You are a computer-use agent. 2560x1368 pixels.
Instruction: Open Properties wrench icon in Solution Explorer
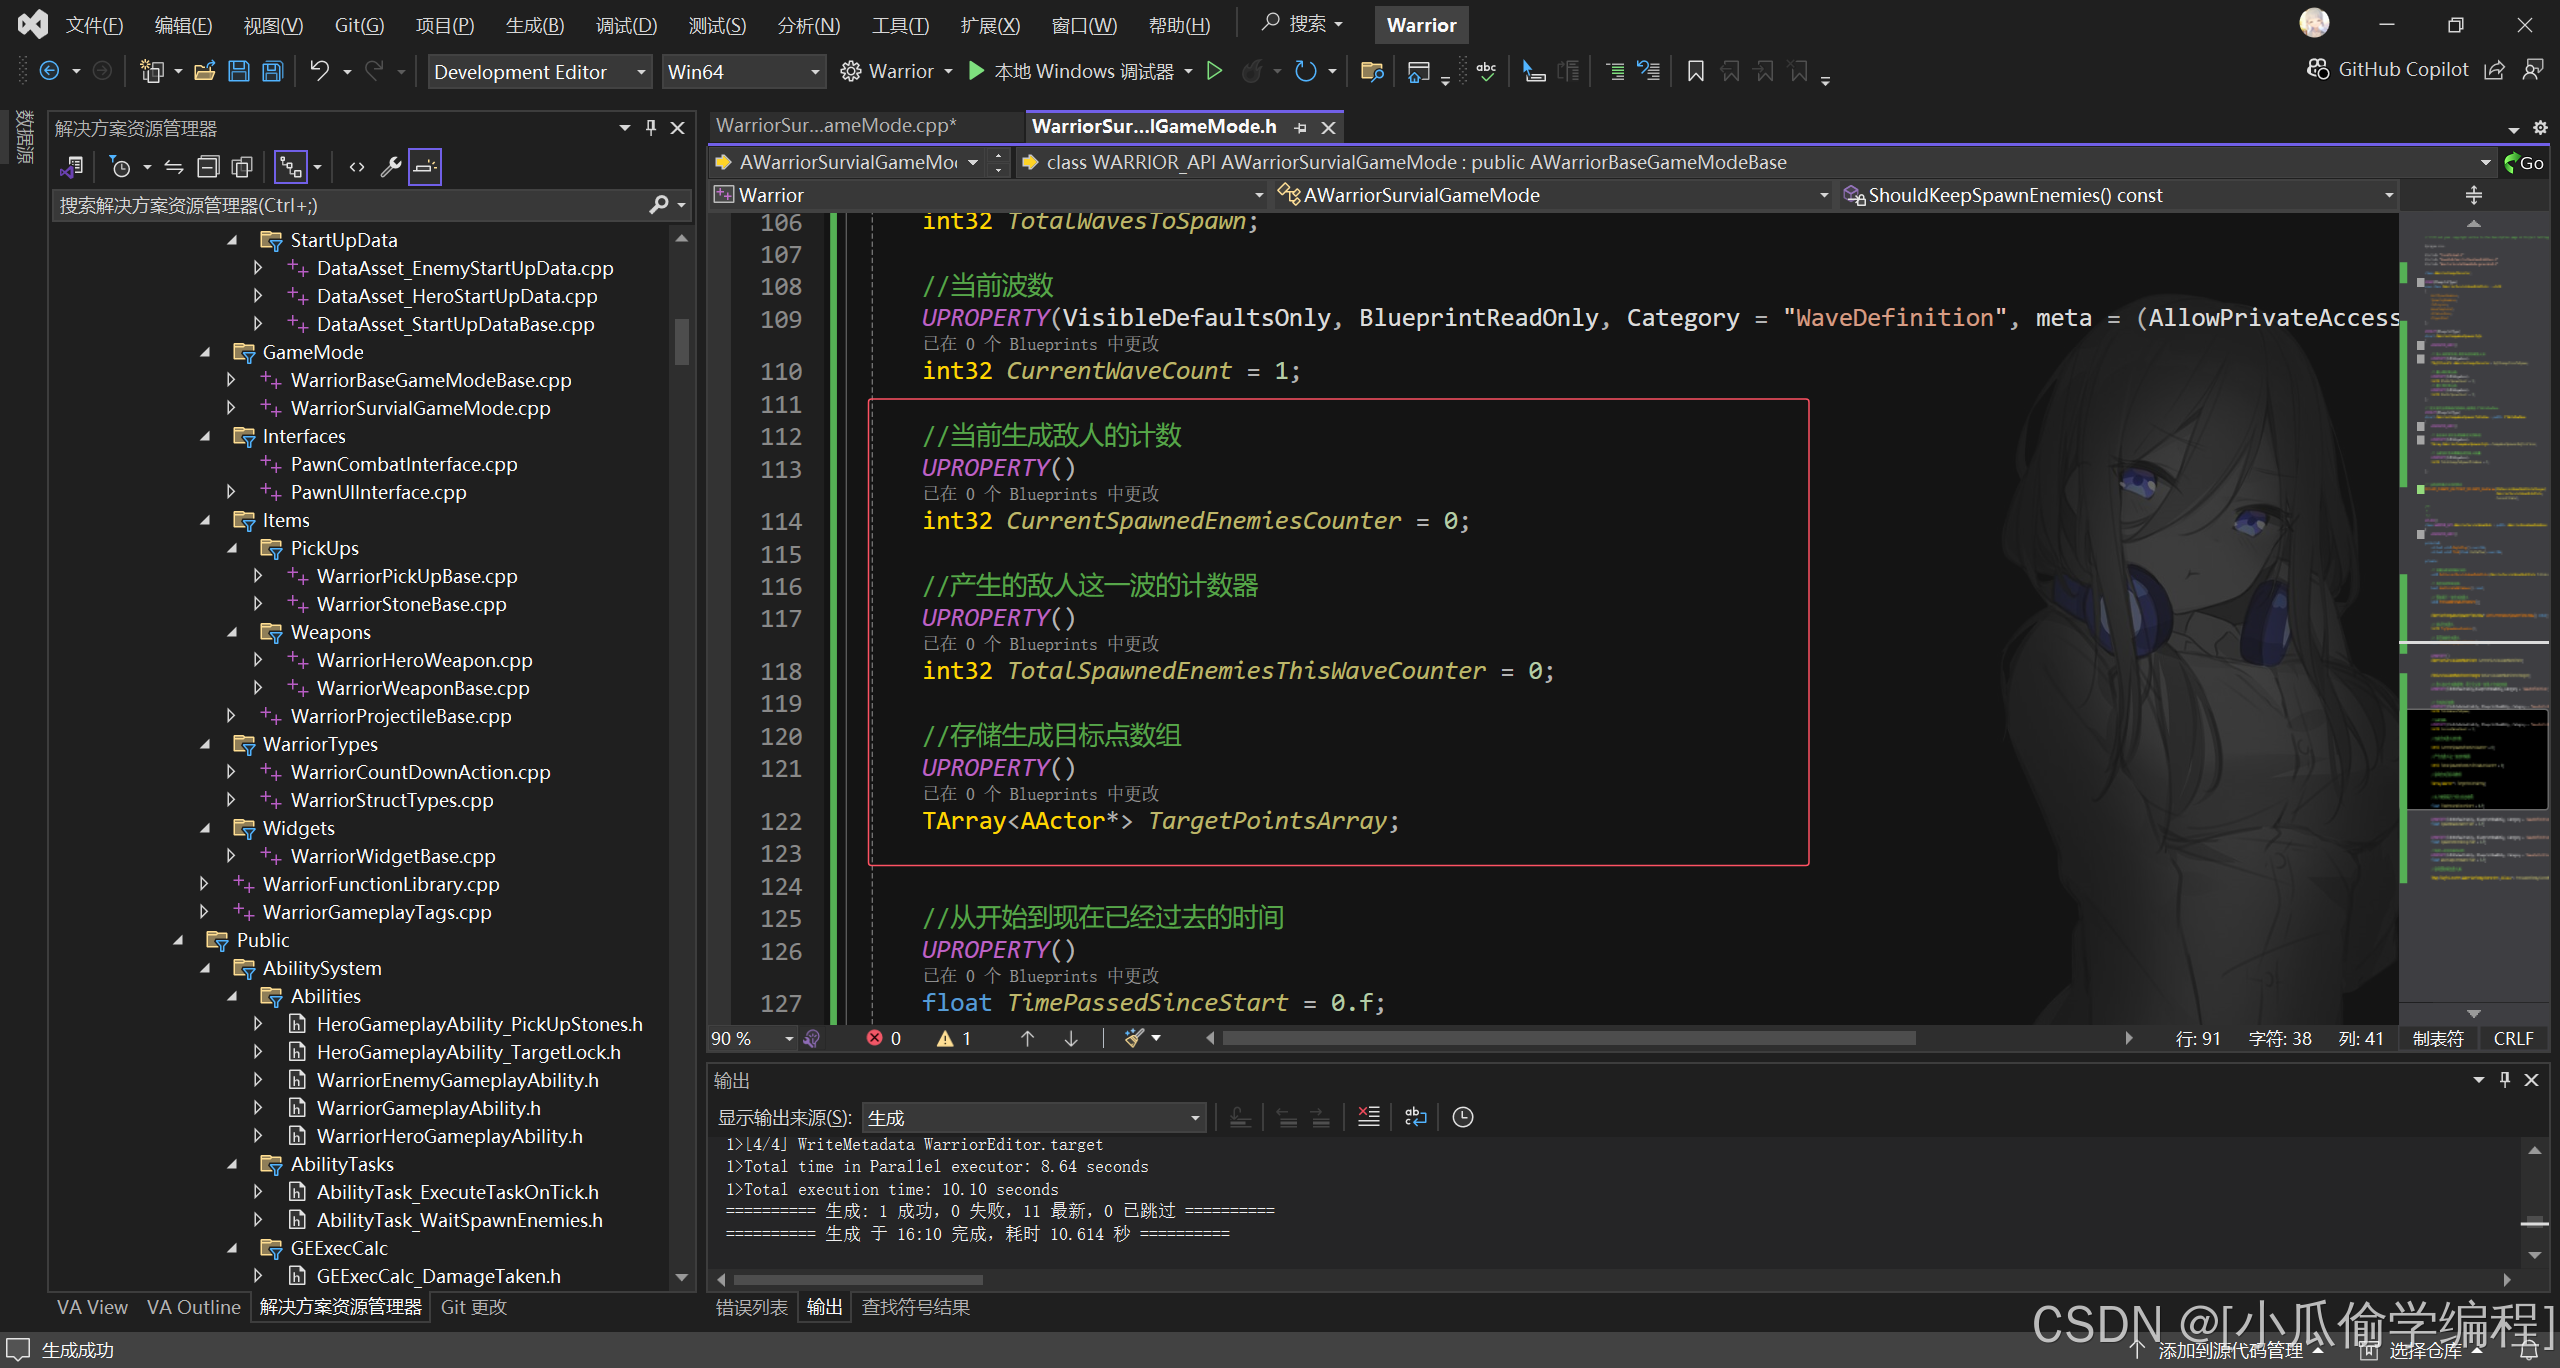(390, 167)
